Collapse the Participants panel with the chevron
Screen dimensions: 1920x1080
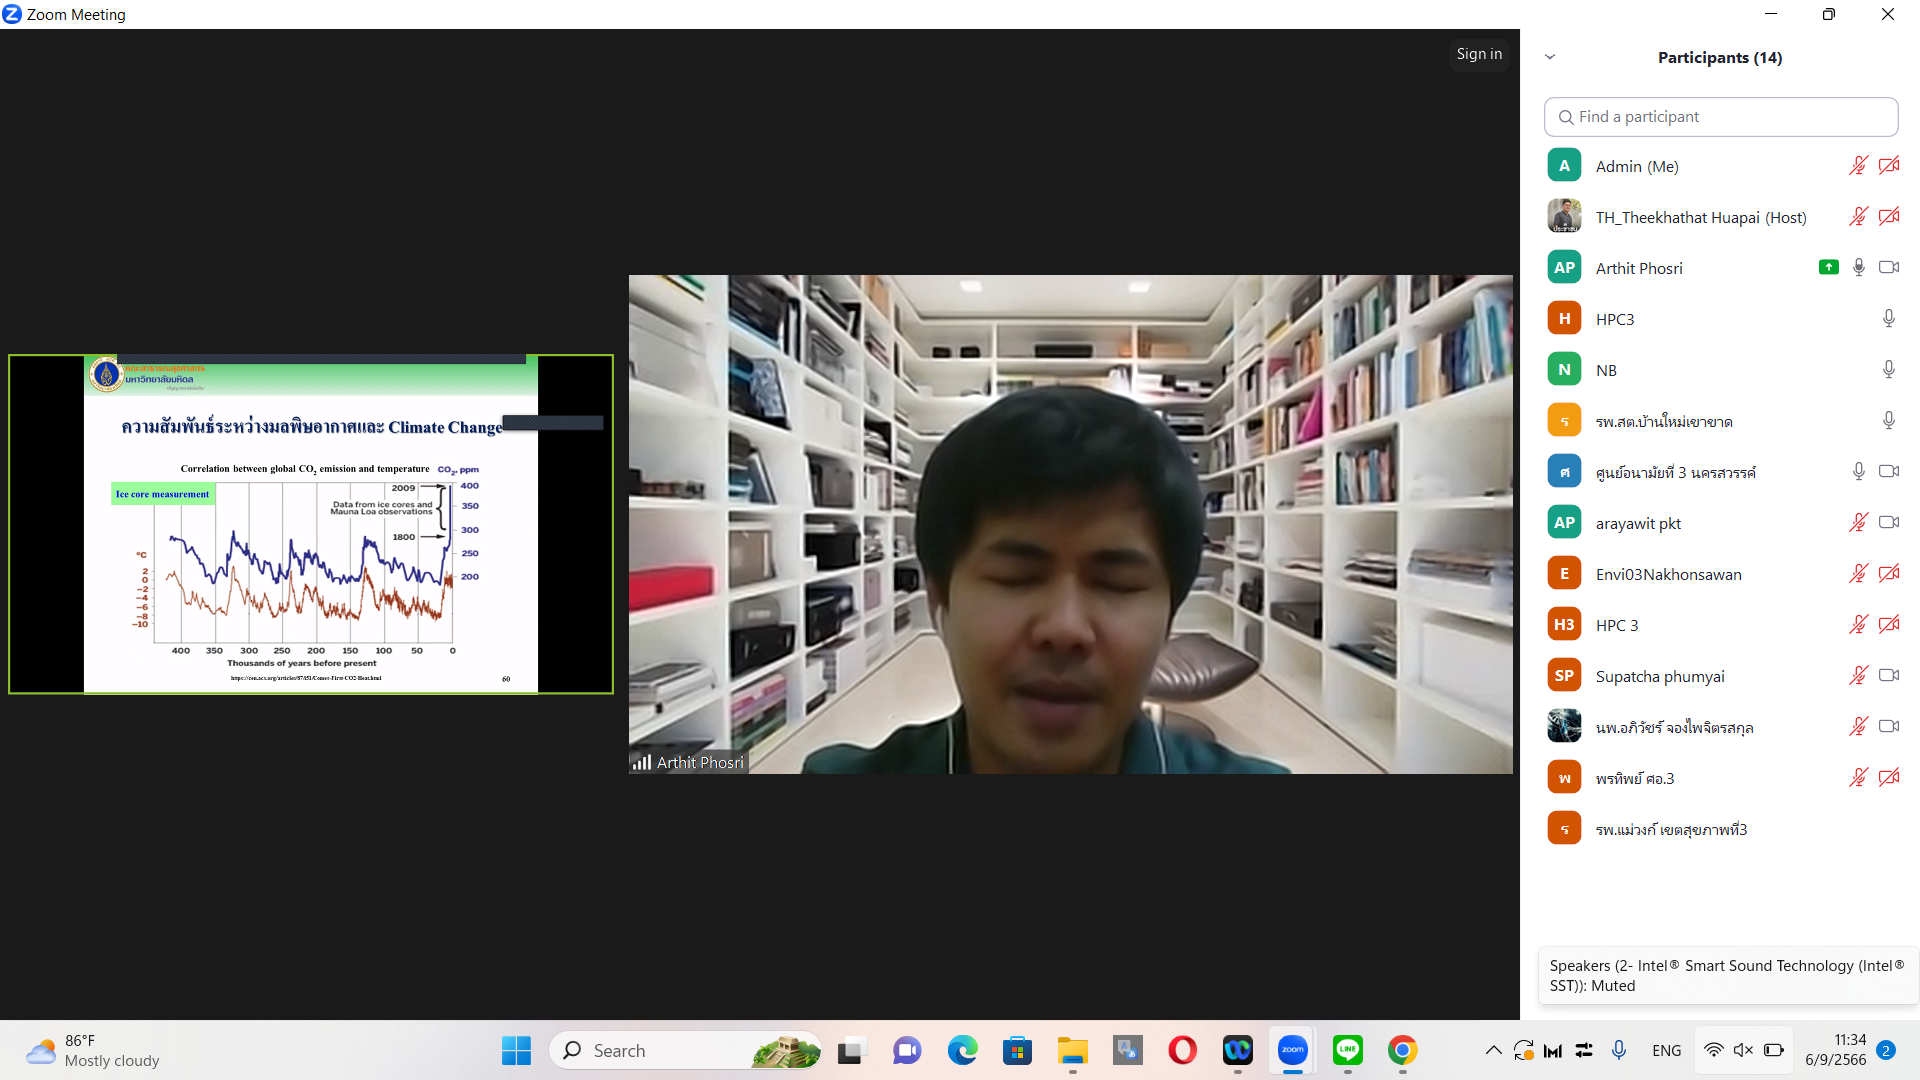click(1550, 57)
